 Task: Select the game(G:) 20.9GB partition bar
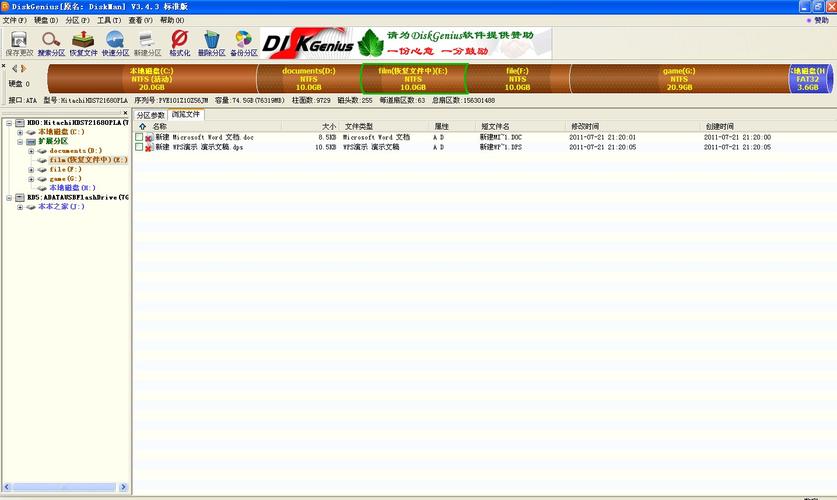pyautogui.click(x=679, y=79)
